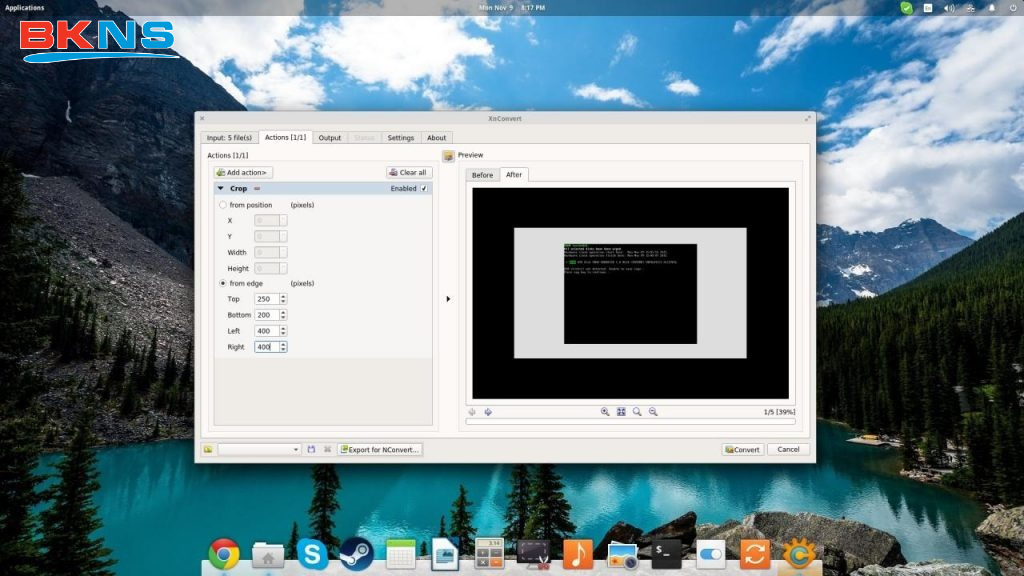The width and height of the screenshot is (1024, 576).
Task: Click the Add action button
Action: click(243, 172)
